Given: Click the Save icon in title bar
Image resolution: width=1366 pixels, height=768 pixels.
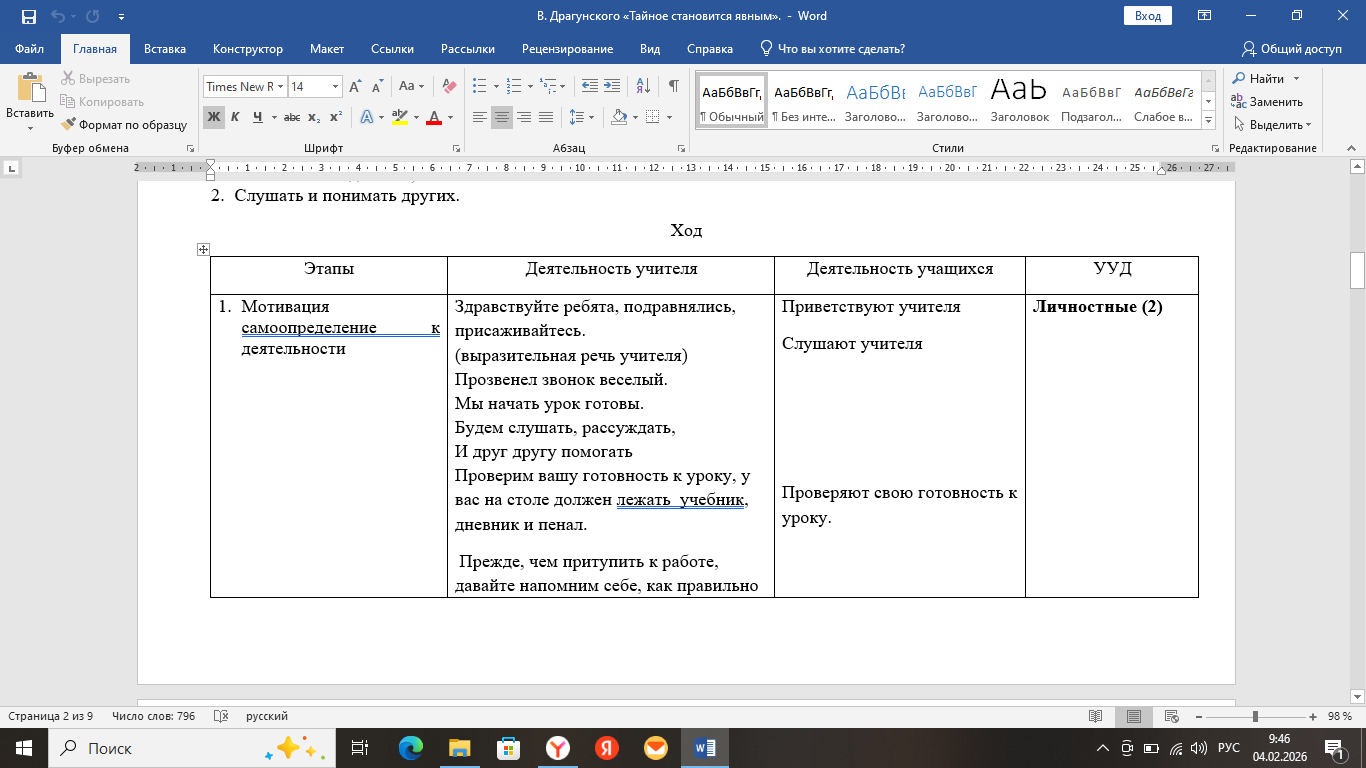Looking at the screenshot, I should tap(28, 16).
